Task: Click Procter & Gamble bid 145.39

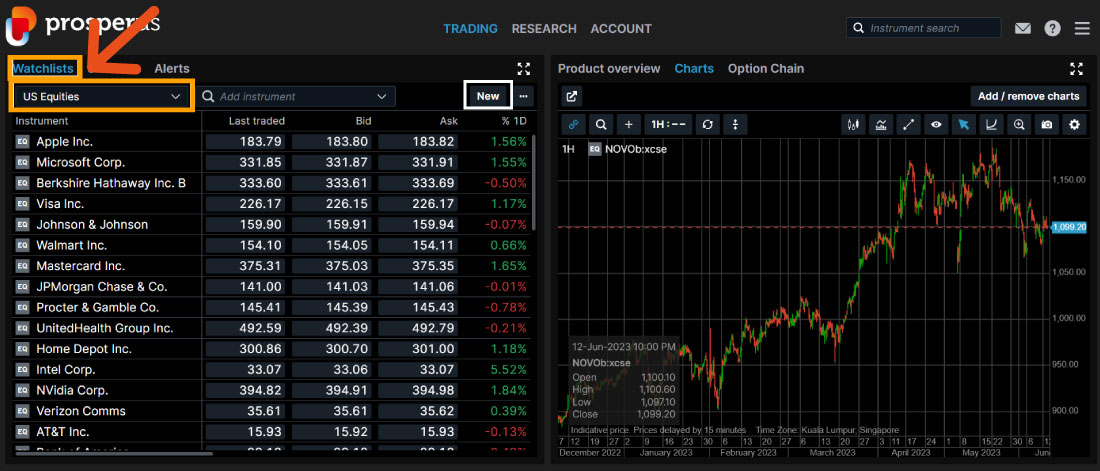Action: click(x=330, y=307)
